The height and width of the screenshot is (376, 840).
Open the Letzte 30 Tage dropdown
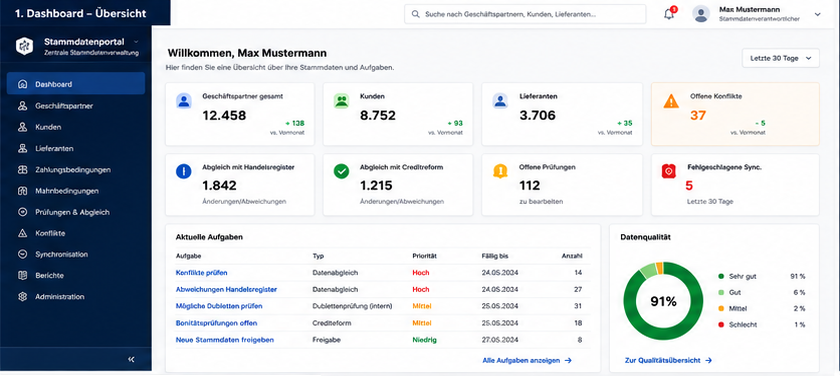click(781, 58)
